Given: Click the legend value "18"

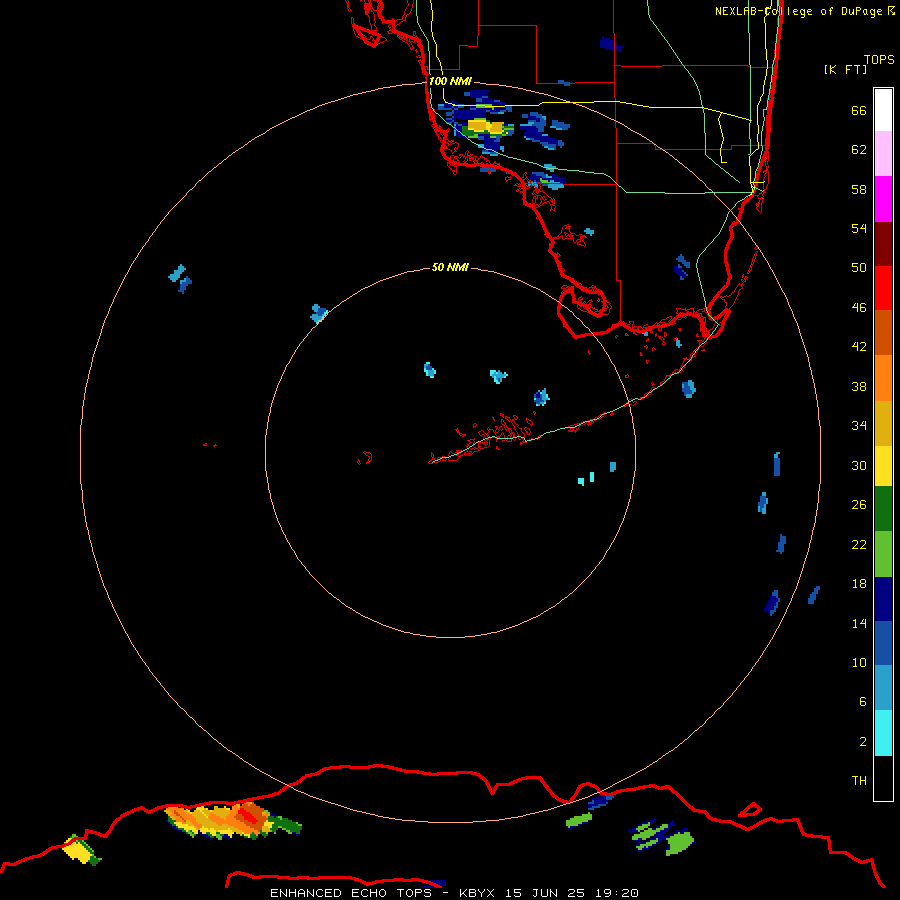Looking at the screenshot, I should click(859, 584).
